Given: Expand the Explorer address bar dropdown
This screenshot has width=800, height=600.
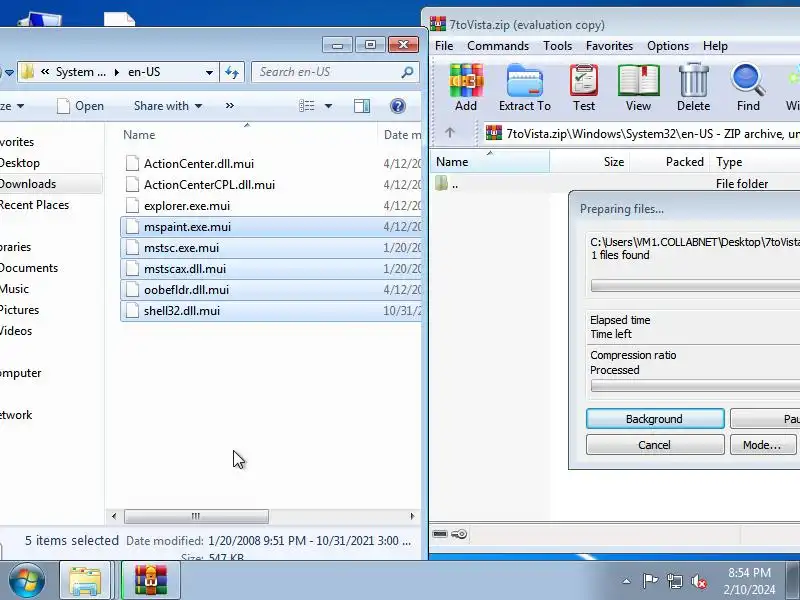Looking at the screenshot, I should [x=209, y=72].
